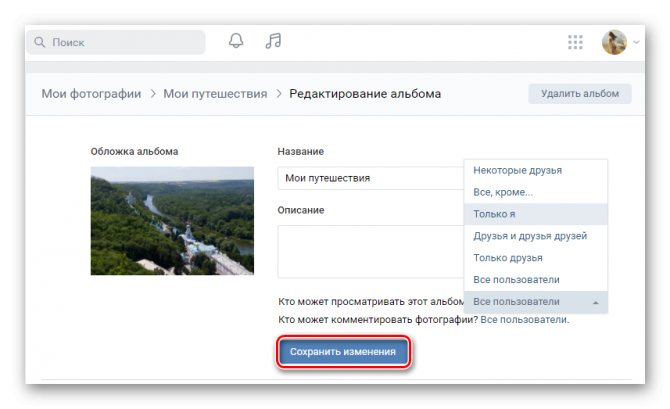Open the profile avatar menu
Screen dimensions: 670x409
tap(614, 42)
